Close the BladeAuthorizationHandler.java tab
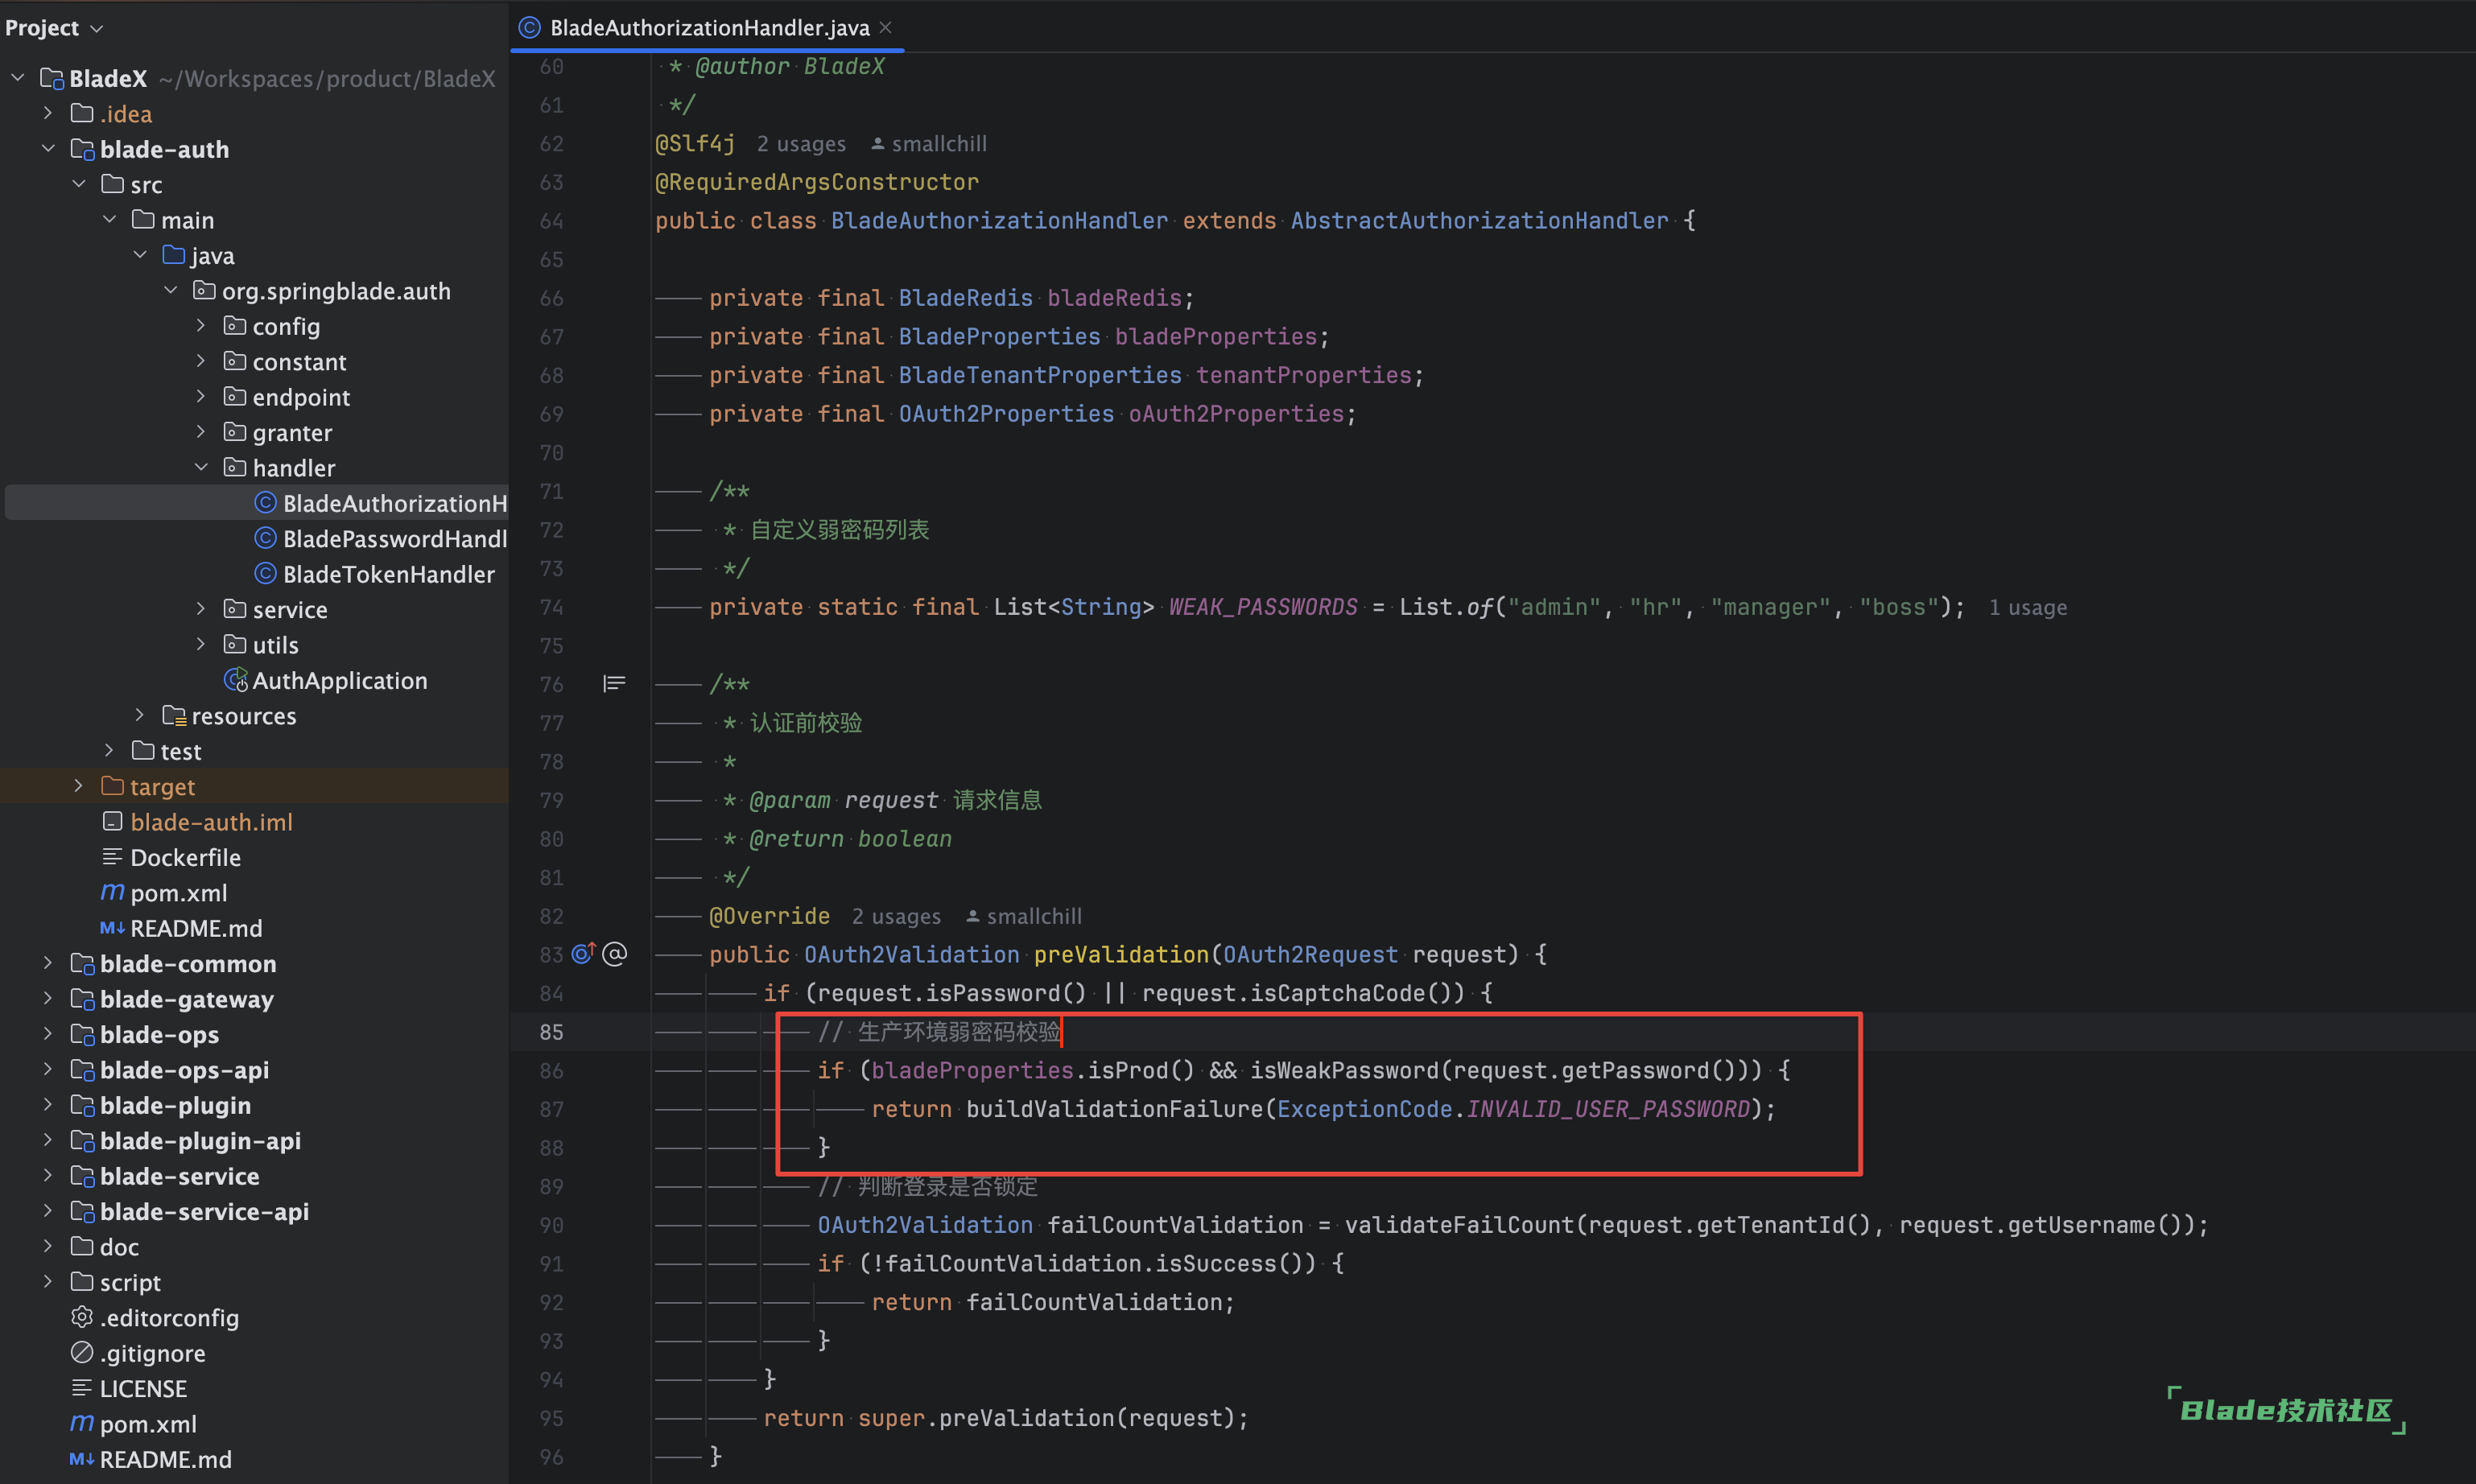Screen dimensions: 2476x1484 [x=885, y=28]
